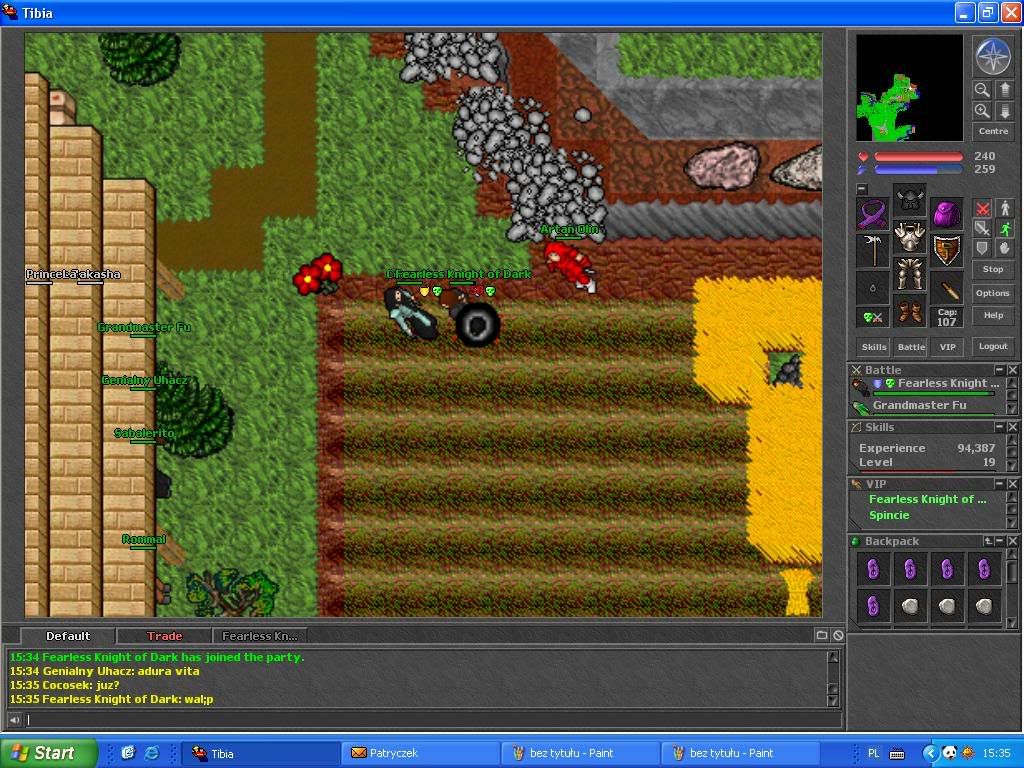Click the Logout button
Screen dimensions: 1024x768
[x=993, y=347]
